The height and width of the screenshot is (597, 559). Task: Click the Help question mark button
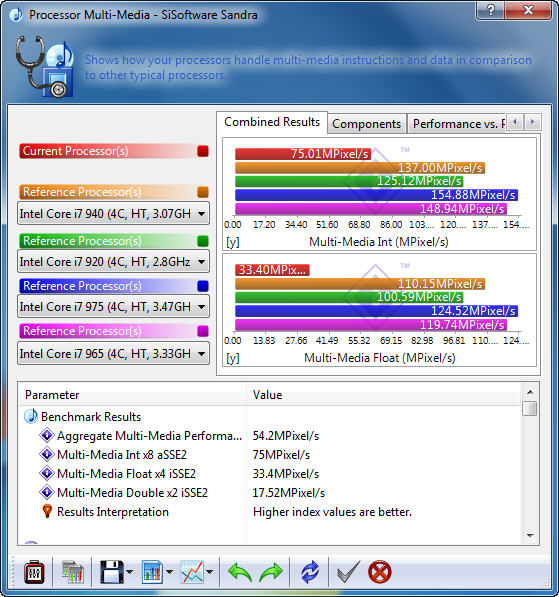tap(490, 10)
